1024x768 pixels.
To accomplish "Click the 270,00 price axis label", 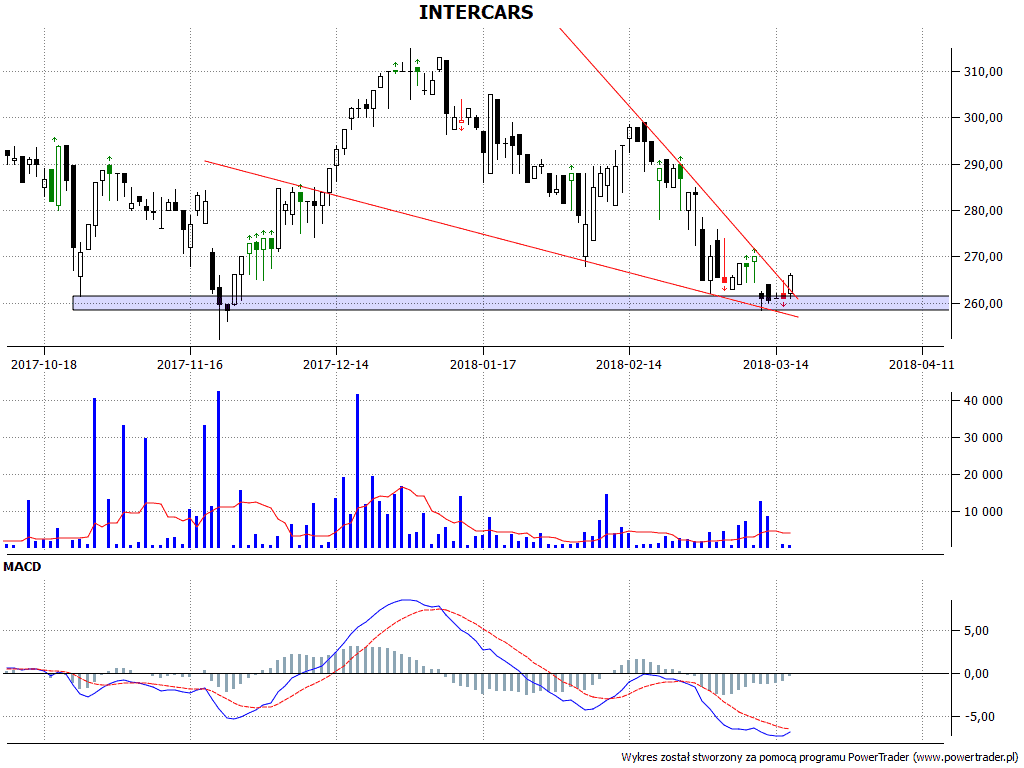I will coord(984,257).
